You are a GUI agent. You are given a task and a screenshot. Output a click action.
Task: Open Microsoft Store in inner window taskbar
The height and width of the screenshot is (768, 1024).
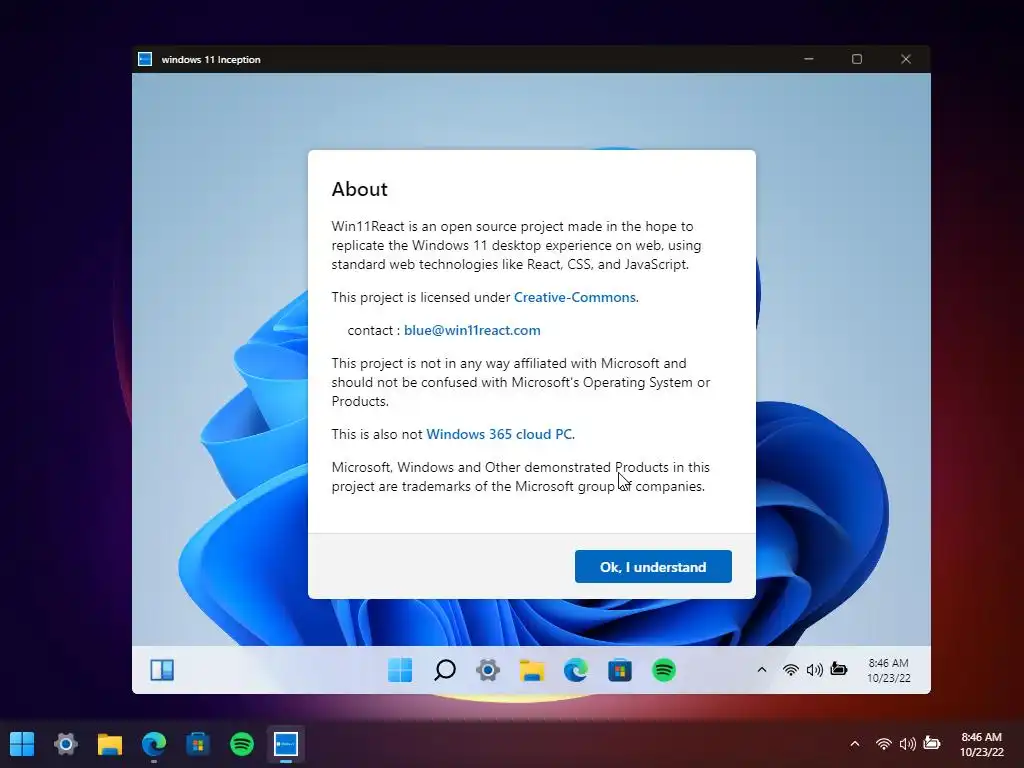(620, 670)
